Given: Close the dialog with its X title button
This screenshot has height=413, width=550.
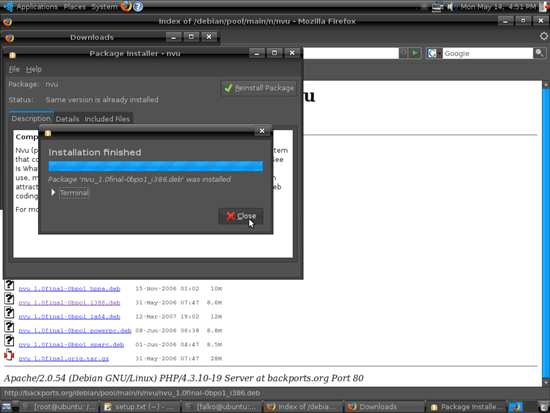Looking at the screenshot, I should coord(262,131).
